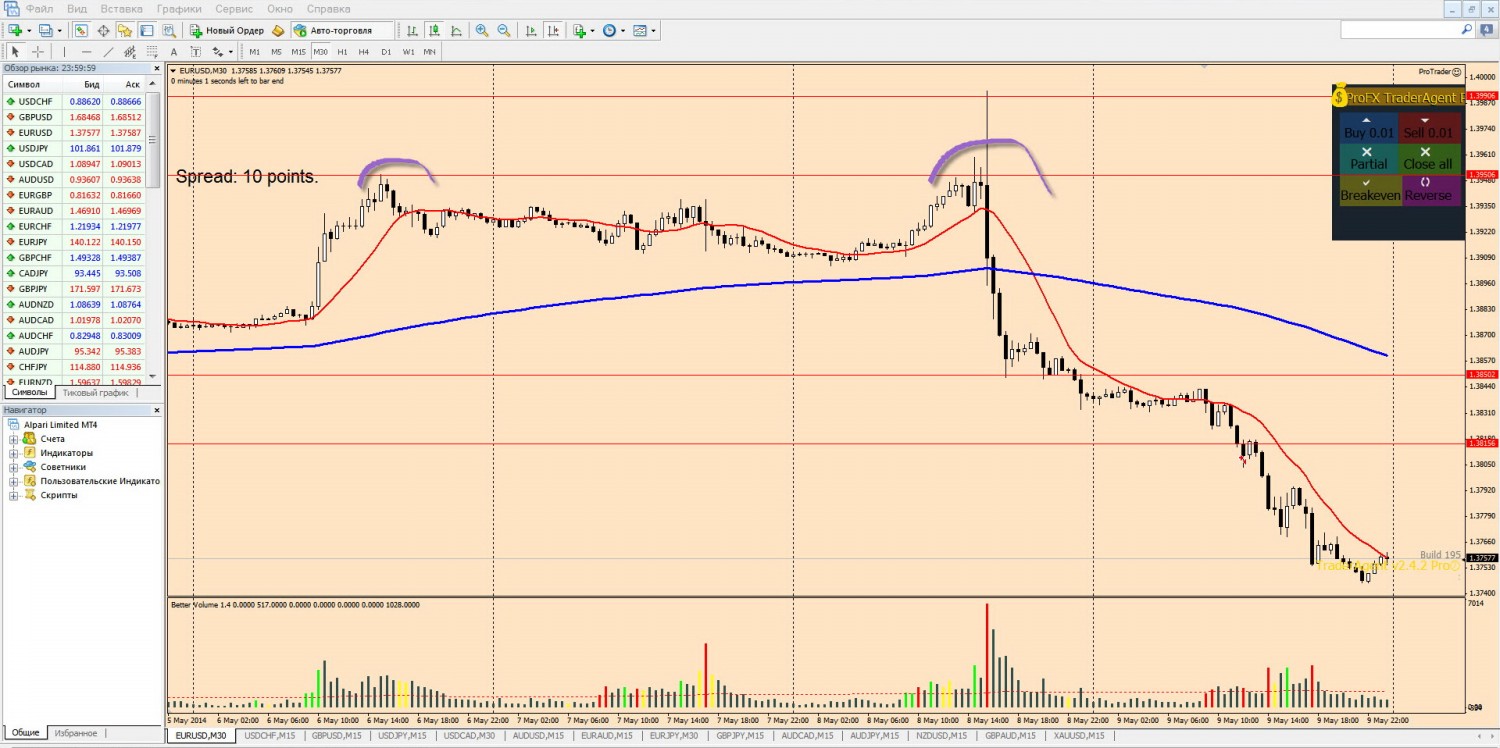Select the text label tool
Image resolution: width=1500 pixels, height=748 pixels.
tap(196, 52)
